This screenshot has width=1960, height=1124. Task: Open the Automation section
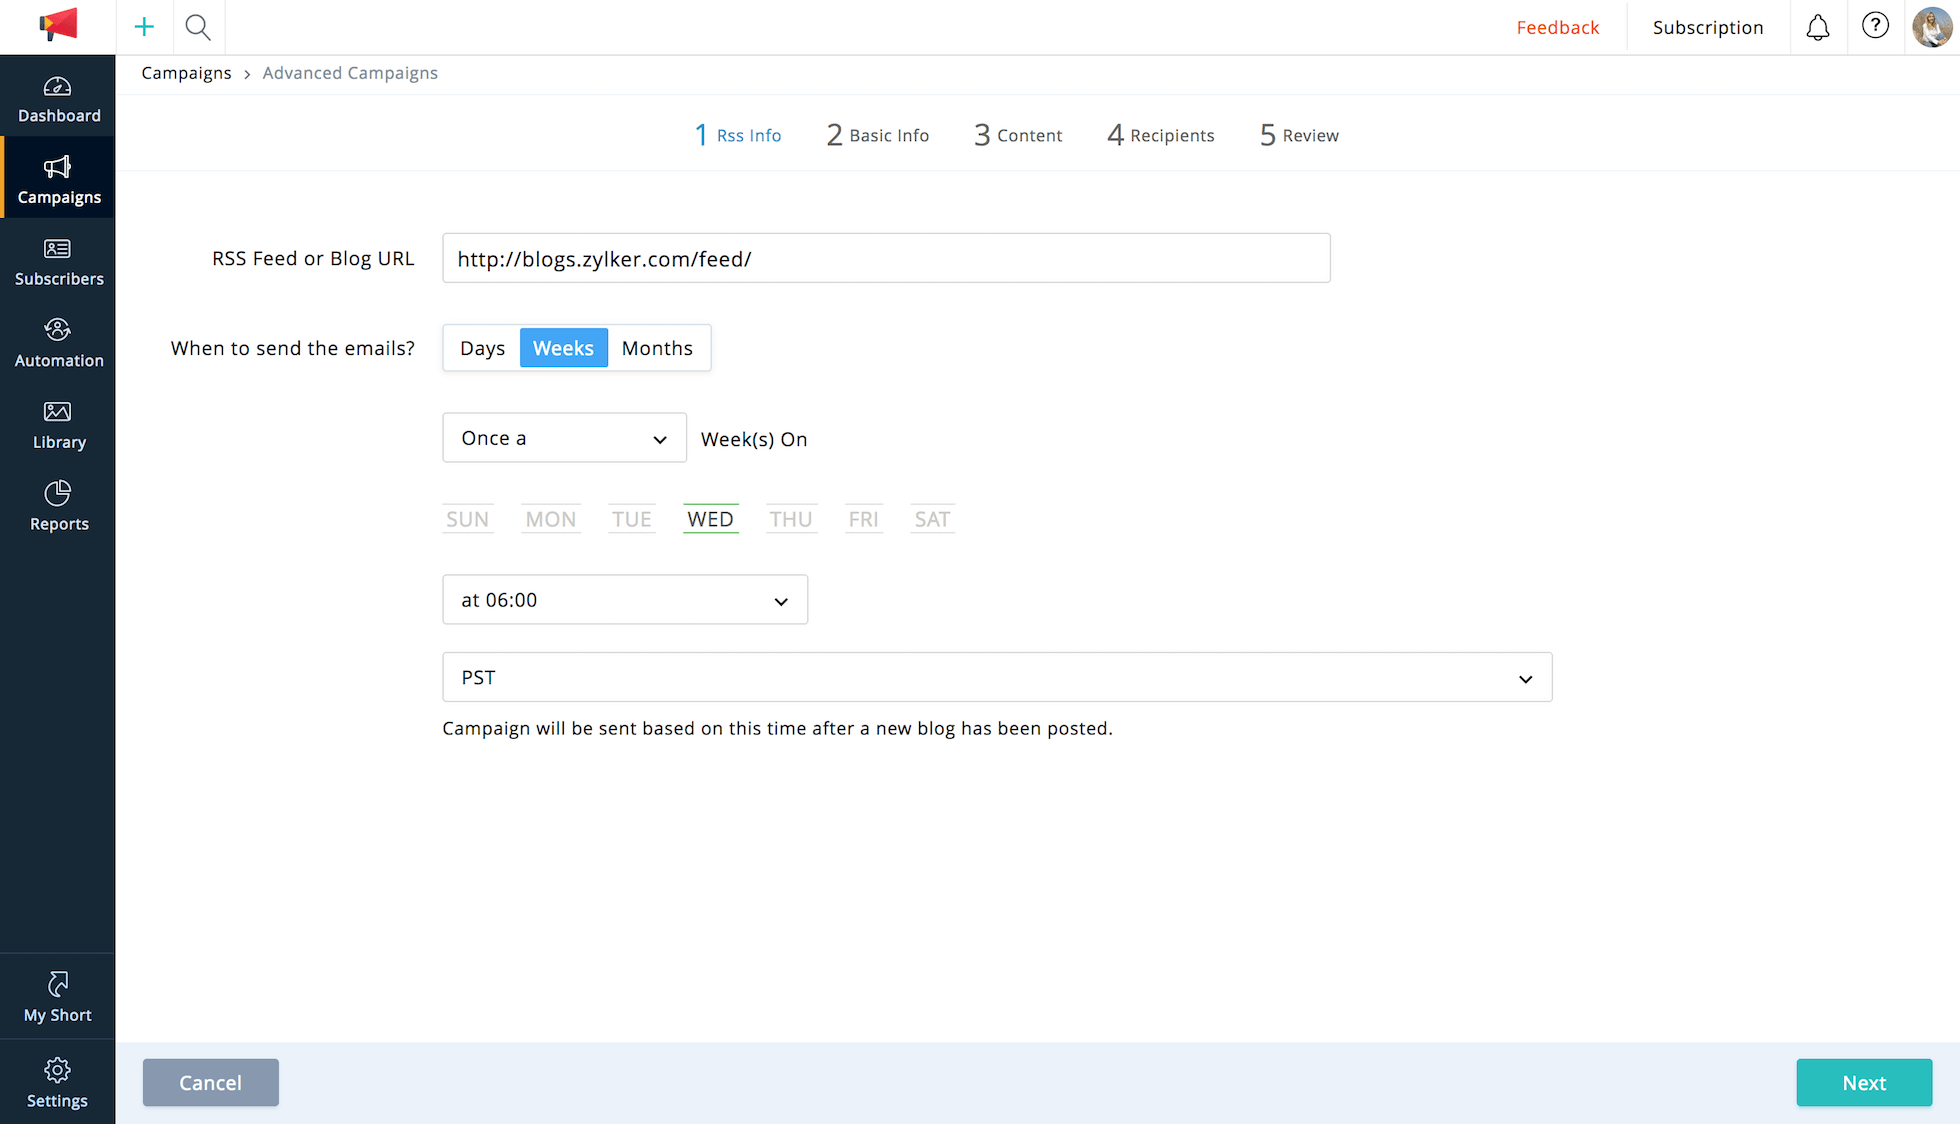click(x=58, y=343)
